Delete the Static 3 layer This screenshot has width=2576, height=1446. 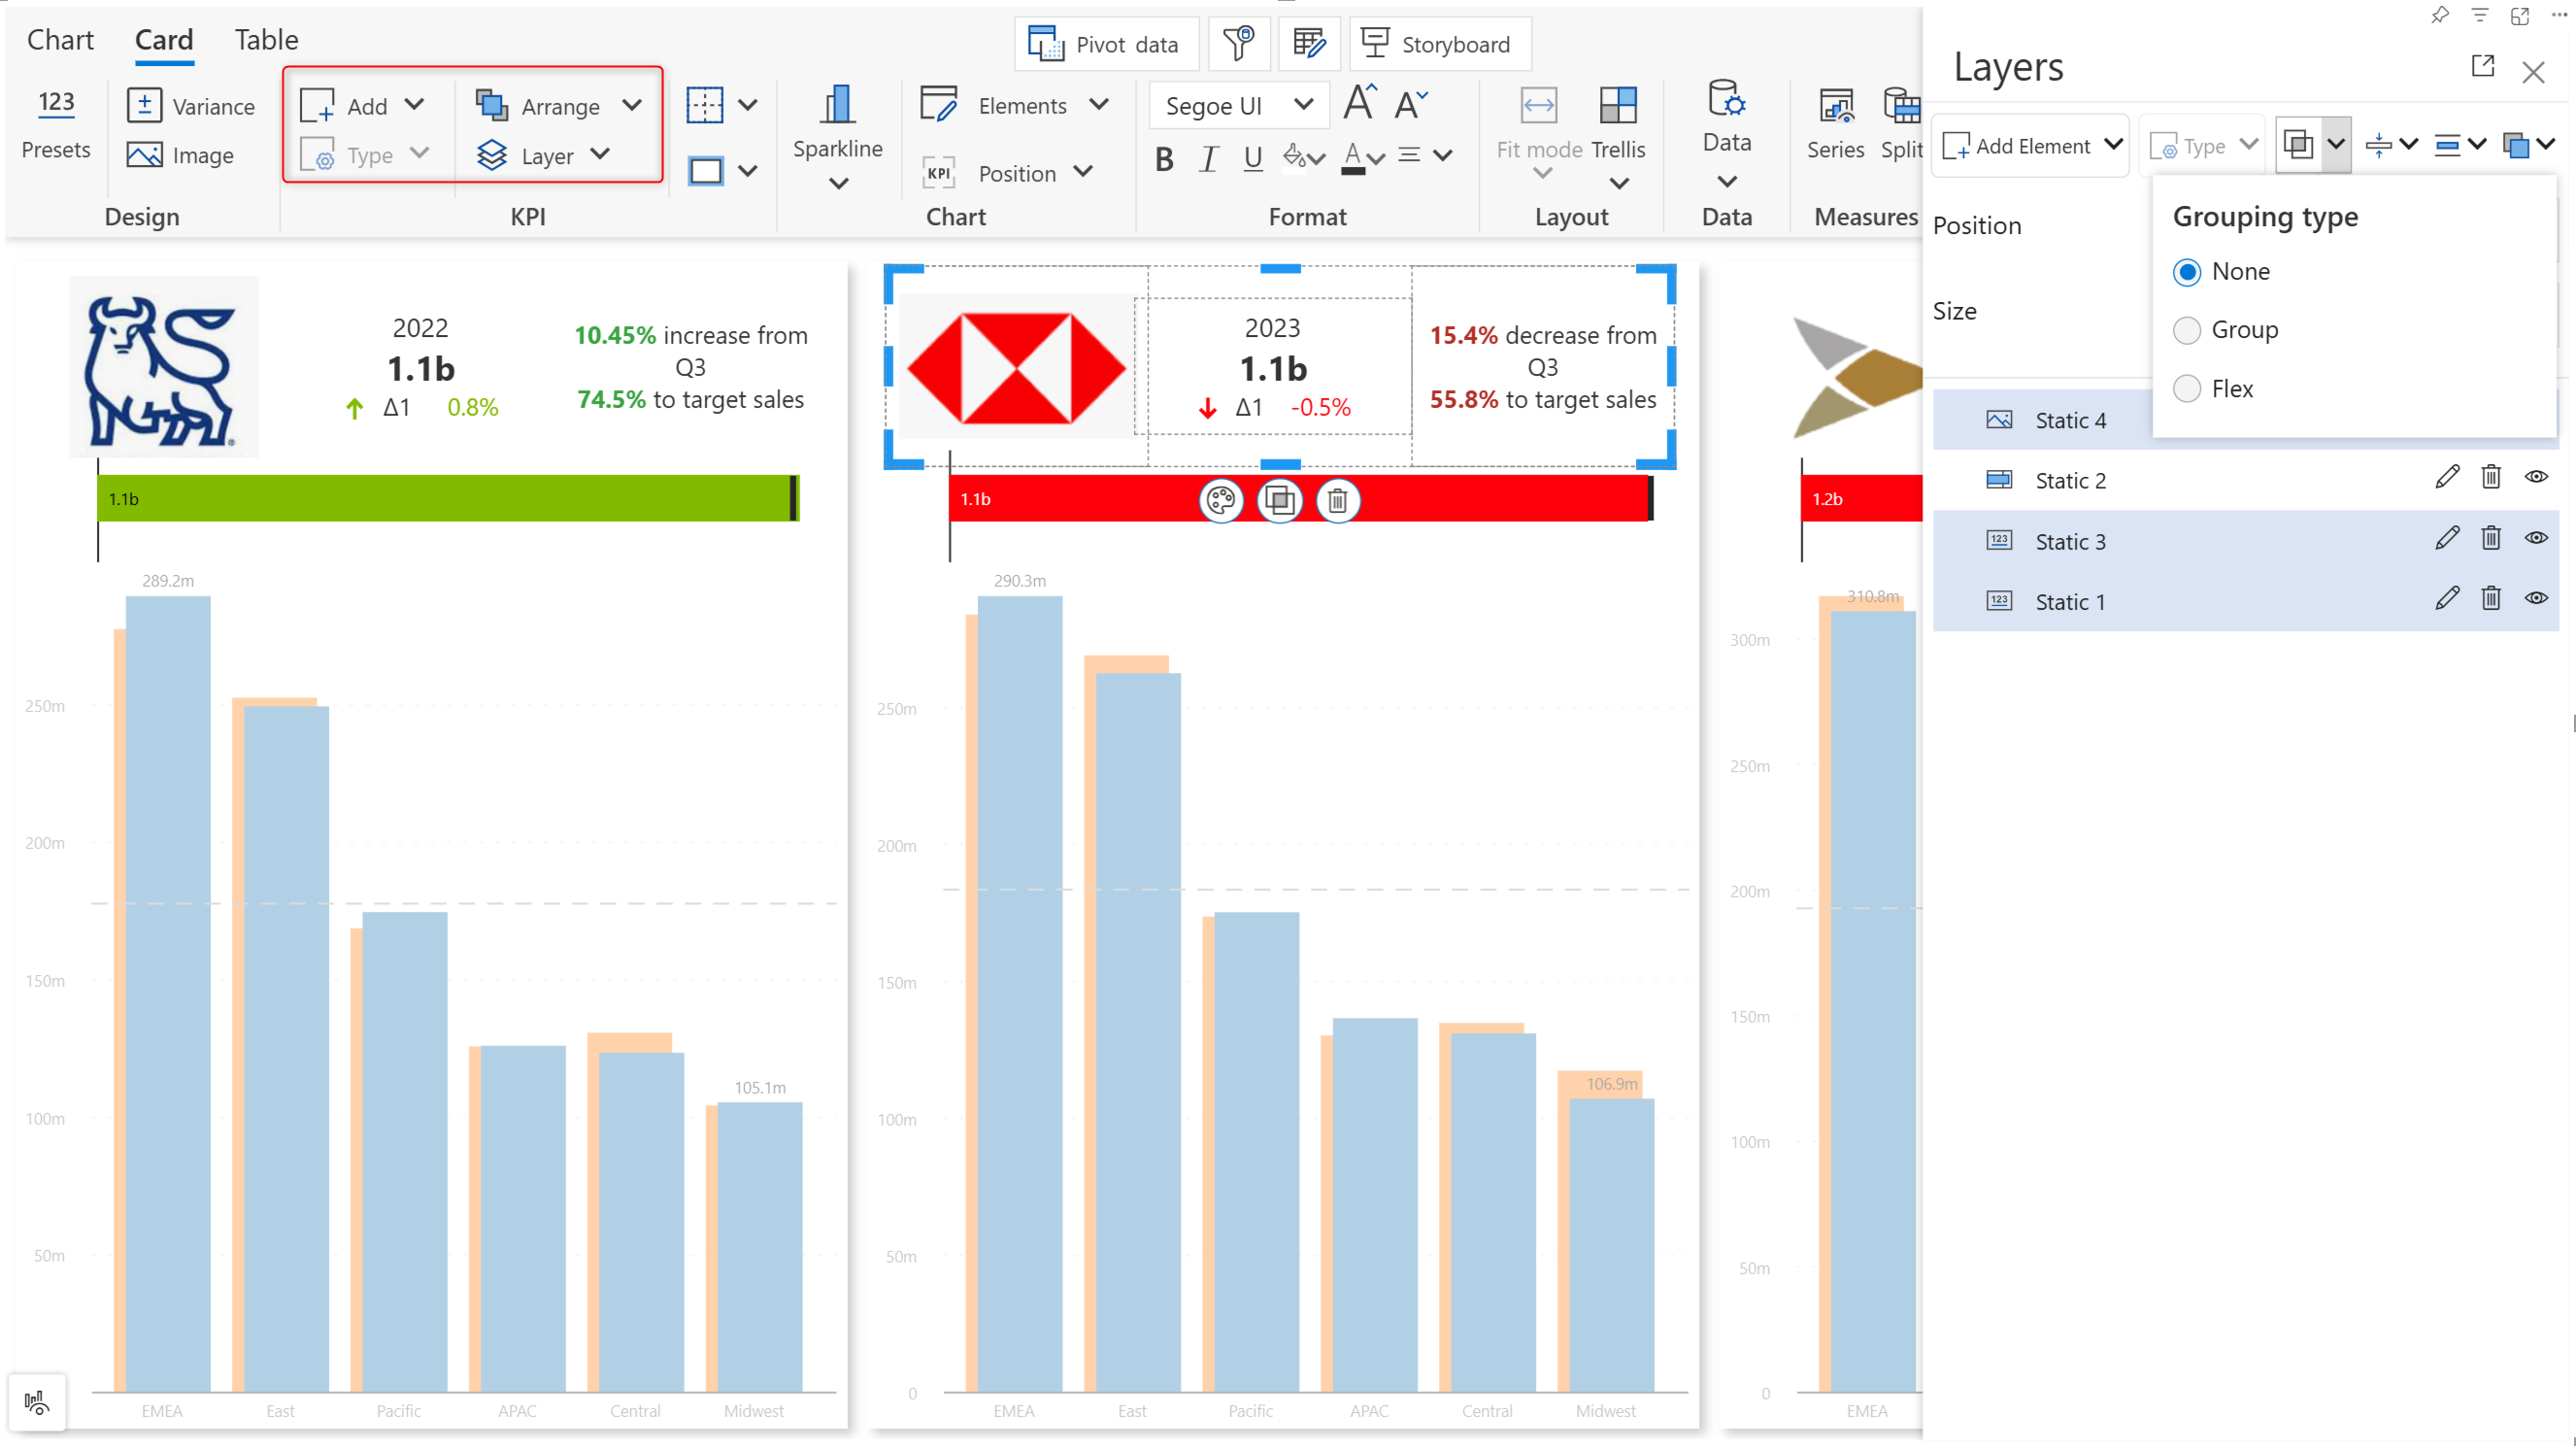pyautogui.click(x=2491, y=538)
